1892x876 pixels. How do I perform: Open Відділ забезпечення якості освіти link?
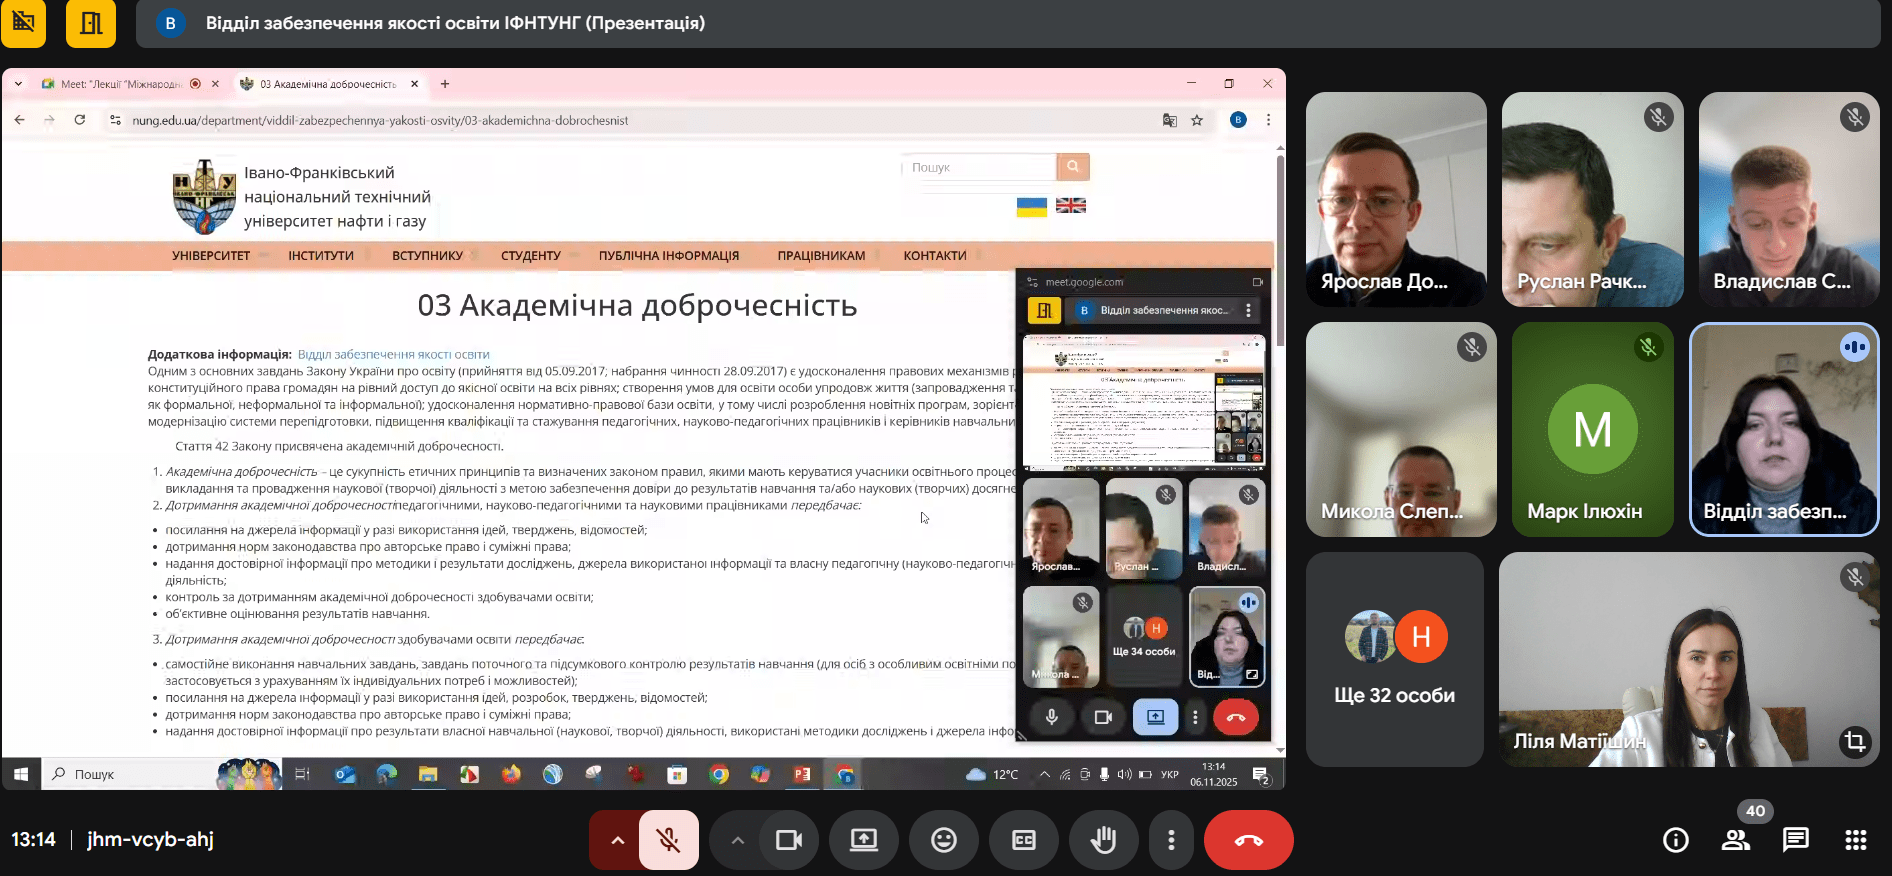pos(393,354)
